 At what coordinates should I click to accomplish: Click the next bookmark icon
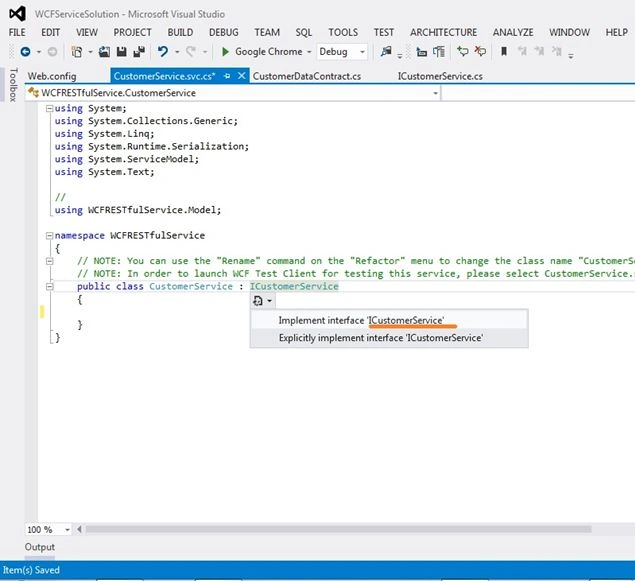pyautogui.click(x=539, y=51)
